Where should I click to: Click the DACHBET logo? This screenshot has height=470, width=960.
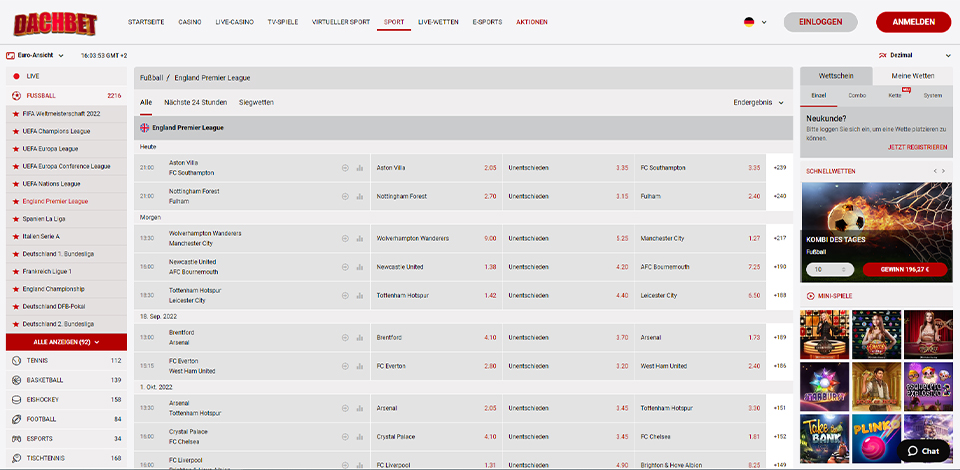(55, 23)
